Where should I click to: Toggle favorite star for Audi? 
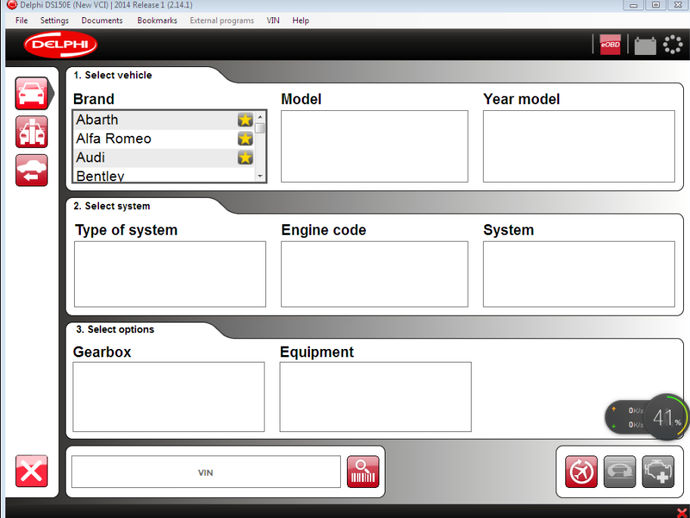245,158
